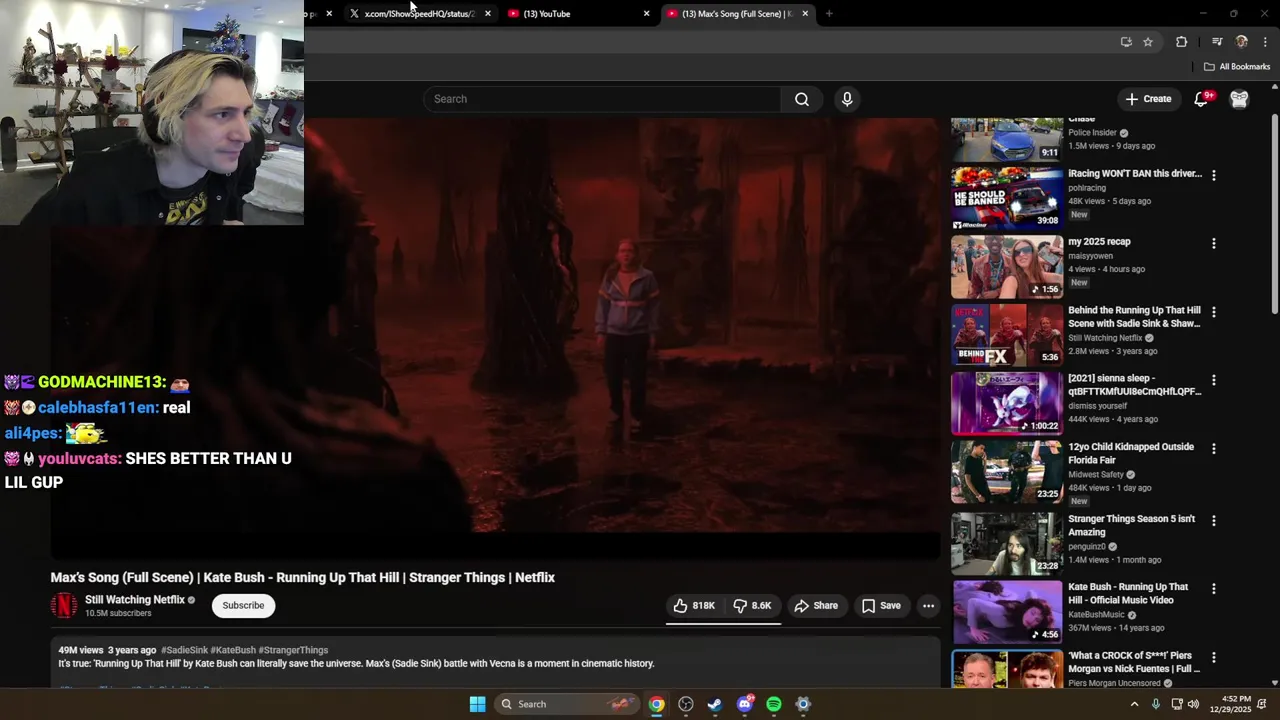Open options for 12yo Child Kidnapped video
The width and height of the screenshot is (1280, 720).
tap(1214, 448)
